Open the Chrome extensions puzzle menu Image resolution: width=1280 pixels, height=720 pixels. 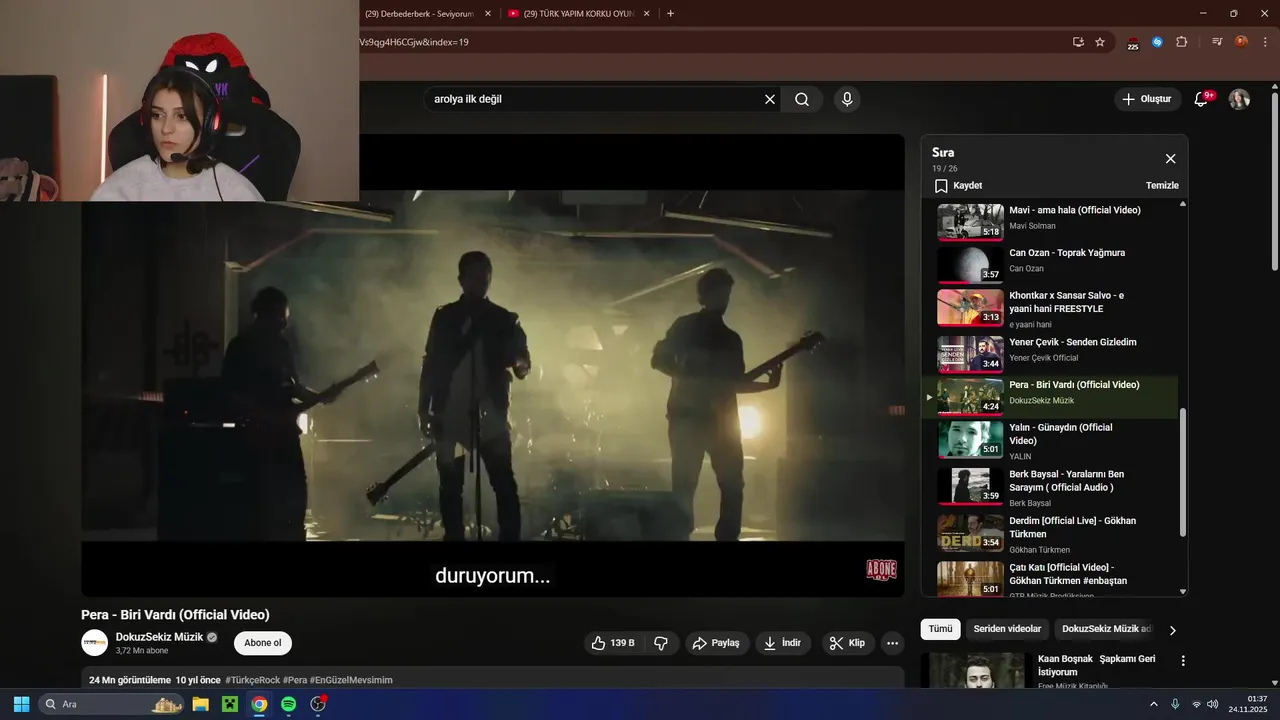coord(1182,42)
